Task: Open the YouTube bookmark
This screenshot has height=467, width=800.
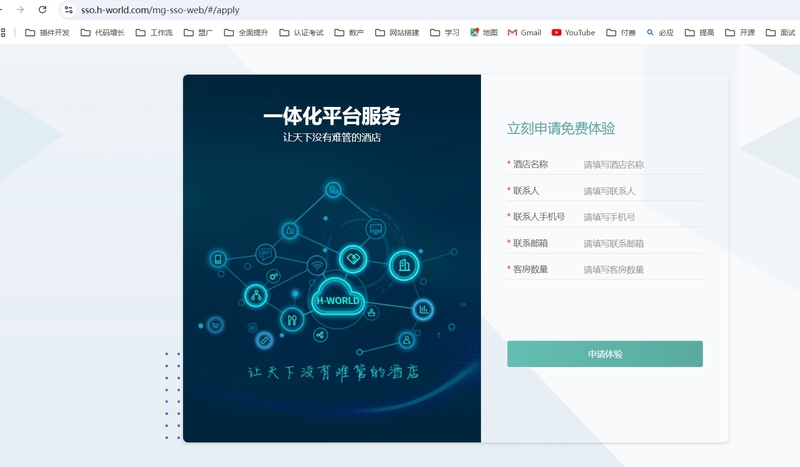Action: pos(573,33)
